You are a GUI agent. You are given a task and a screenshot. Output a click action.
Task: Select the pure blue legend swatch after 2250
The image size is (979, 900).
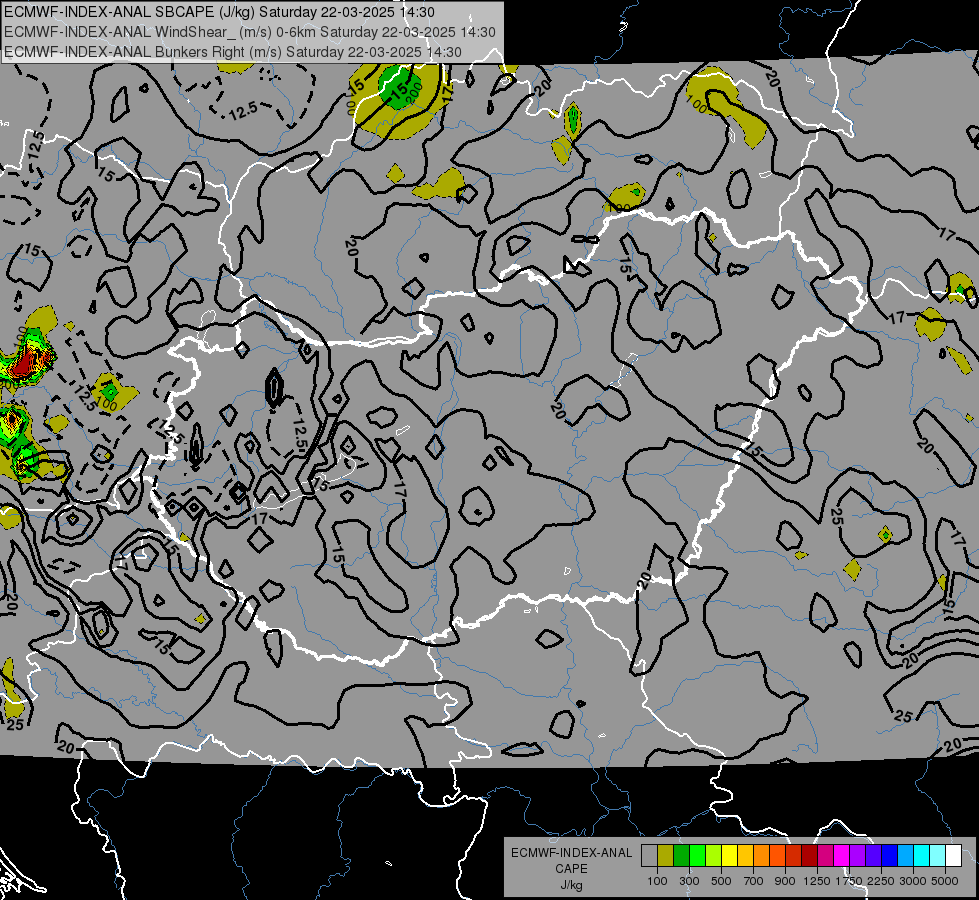pos(890,856)
